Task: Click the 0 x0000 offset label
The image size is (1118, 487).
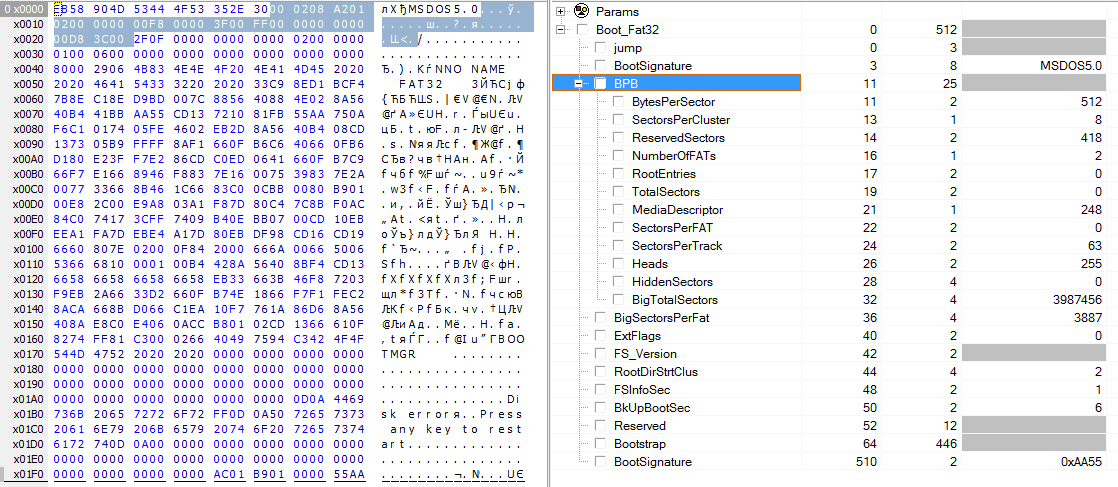Action: point(23,9)
